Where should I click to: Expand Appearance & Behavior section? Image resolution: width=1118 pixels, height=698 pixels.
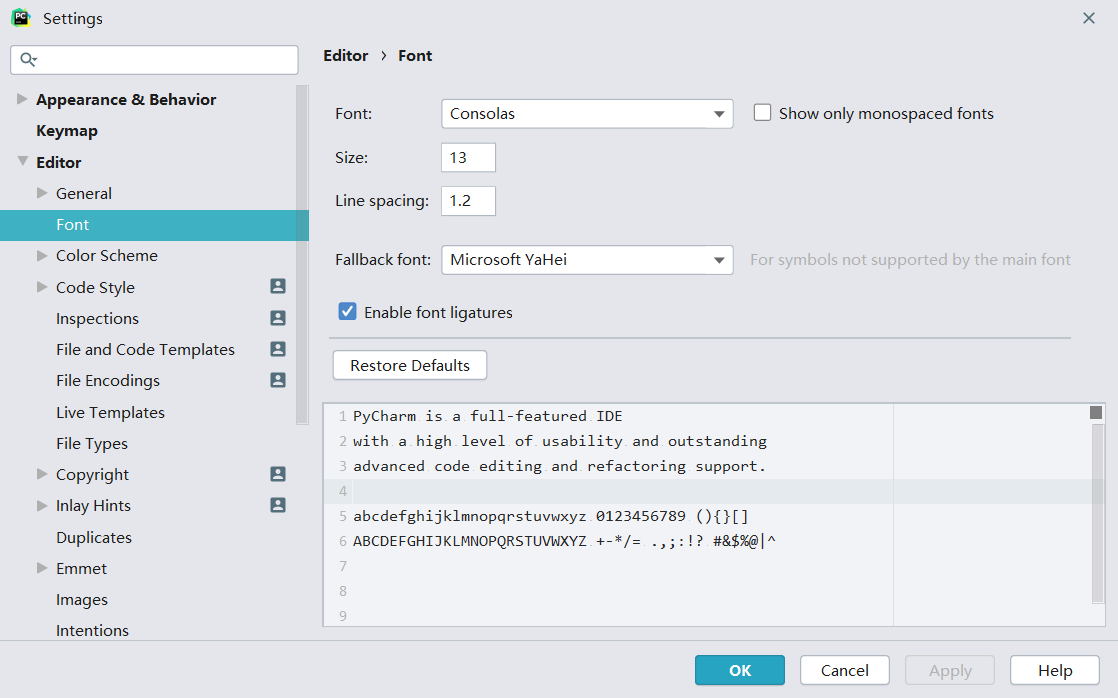coord(22,99)
